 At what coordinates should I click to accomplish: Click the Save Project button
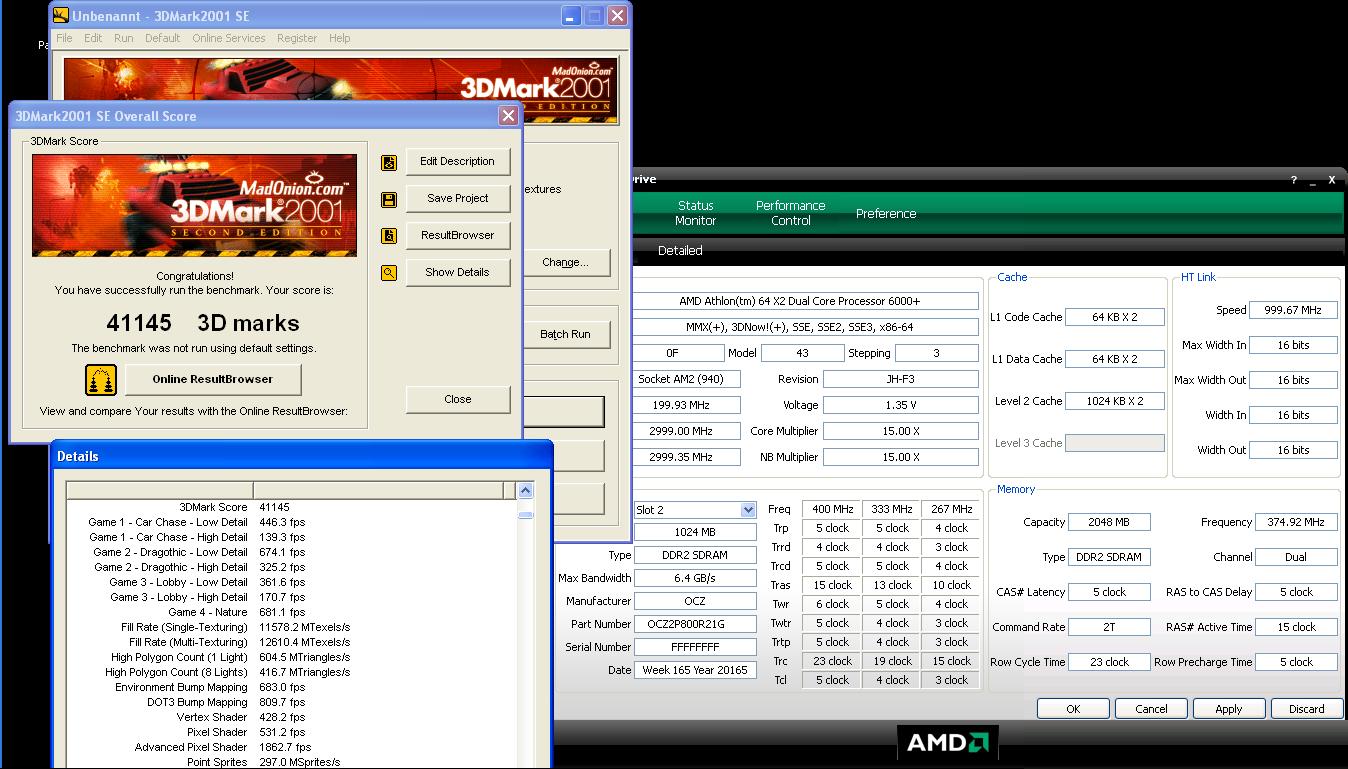[x=457, y=199]
